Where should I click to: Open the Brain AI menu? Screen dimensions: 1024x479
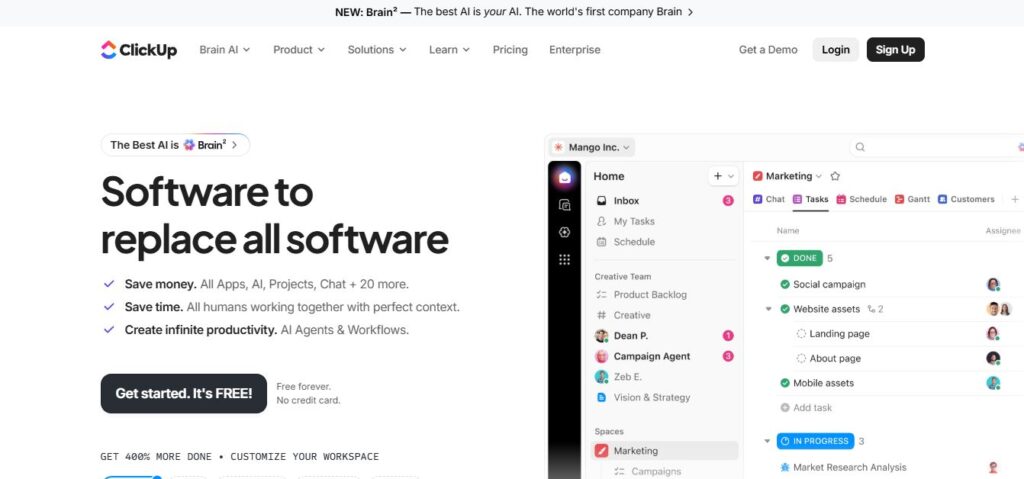click(225, 50)
